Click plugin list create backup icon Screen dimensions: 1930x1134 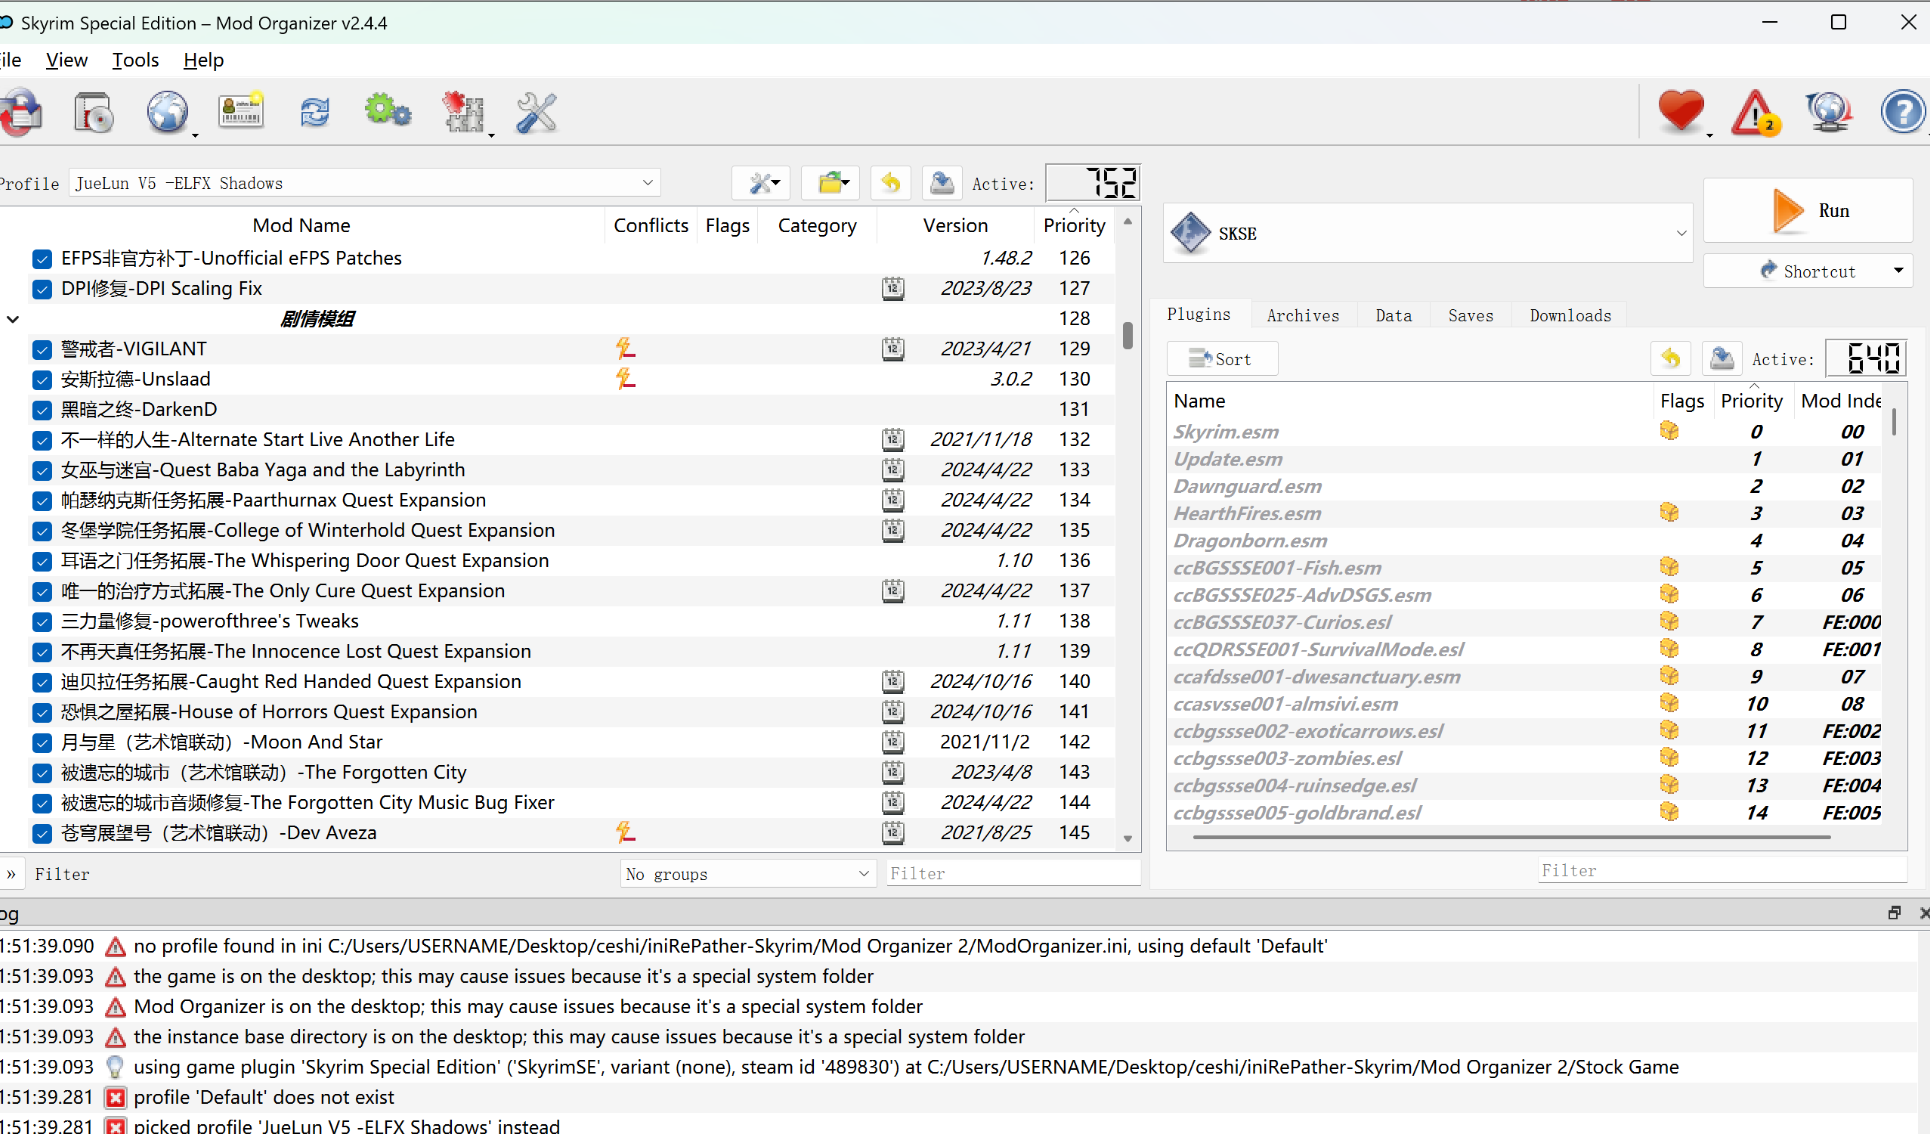pos(1721,358)
